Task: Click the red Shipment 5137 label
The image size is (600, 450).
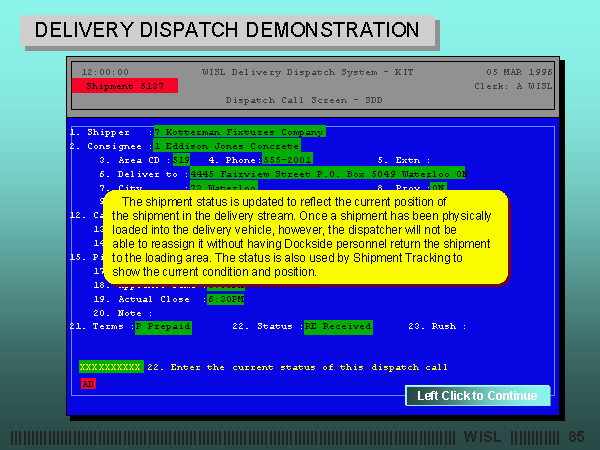Action: click(x=124, y=86)
